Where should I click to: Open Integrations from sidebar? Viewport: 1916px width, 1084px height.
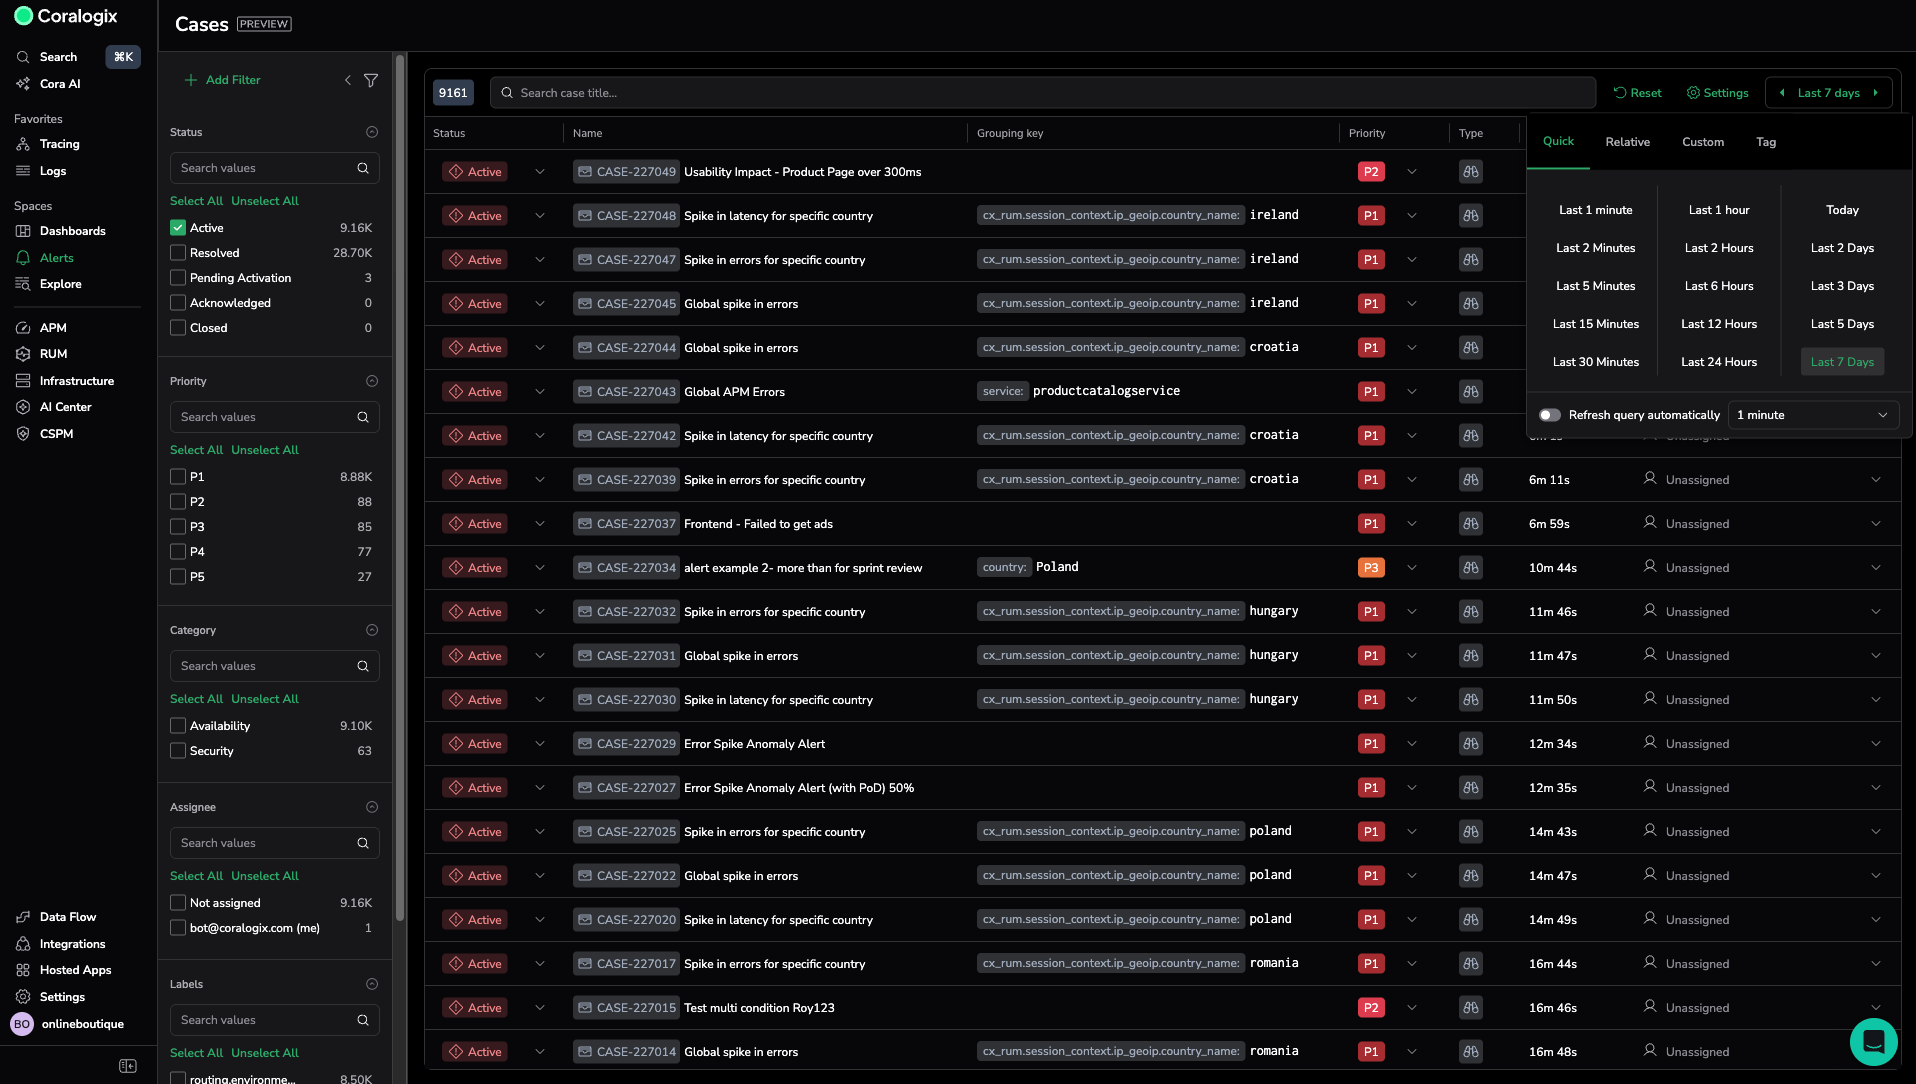pyautogui.click(x=72, y=944)
